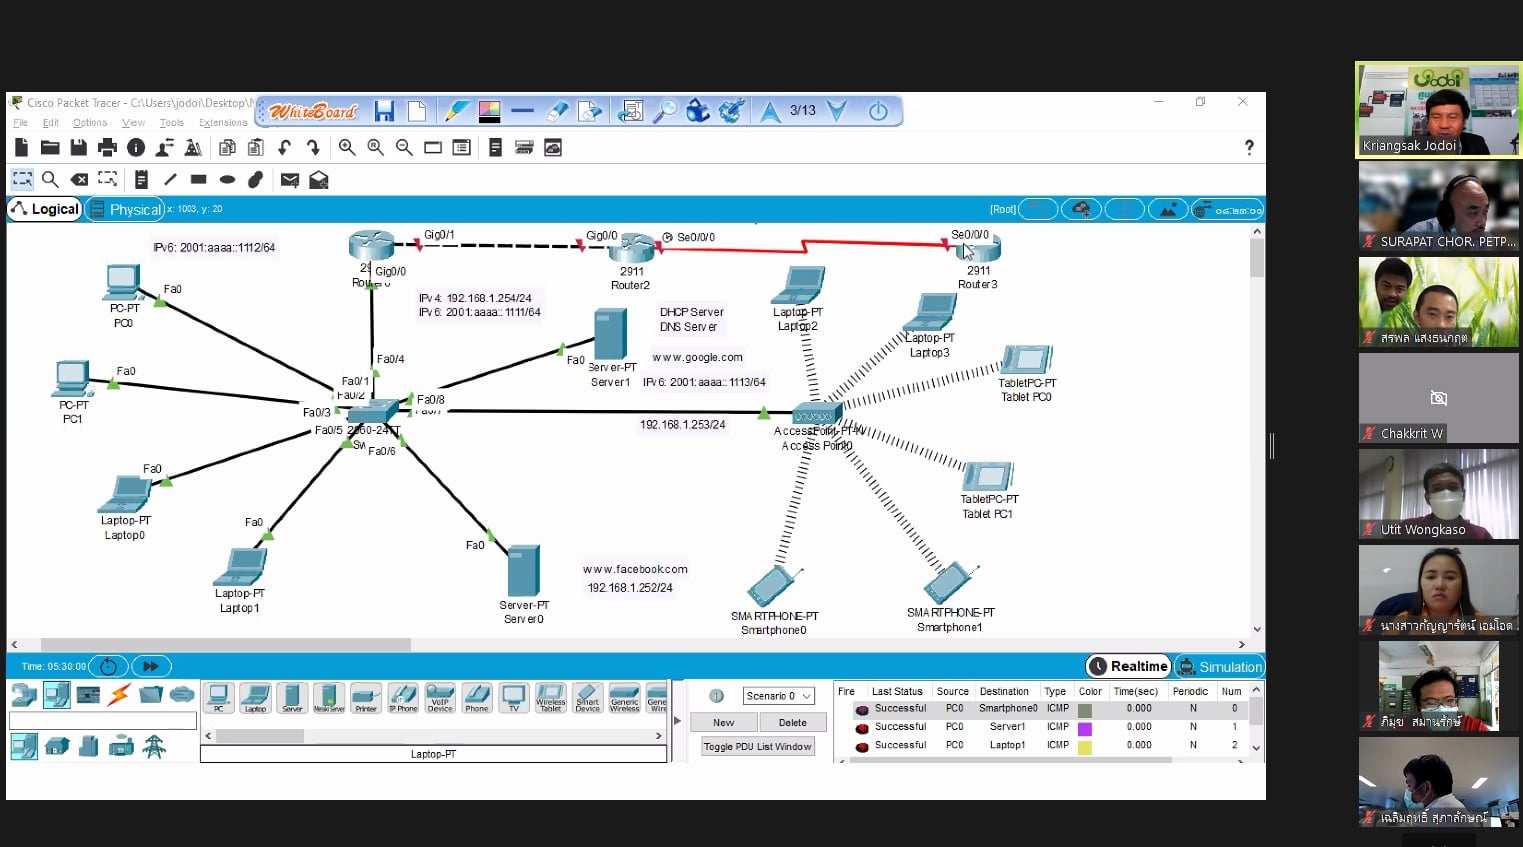The image size is (1523, 847).
Task: Select the Inspect magnifier tool
Action: (x=50, y=180)
